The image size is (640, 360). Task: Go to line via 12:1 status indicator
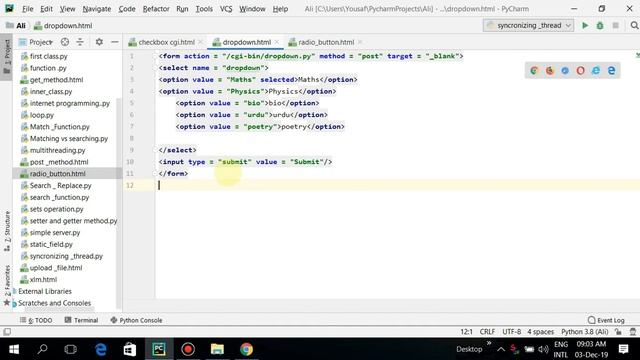(466, 332)
